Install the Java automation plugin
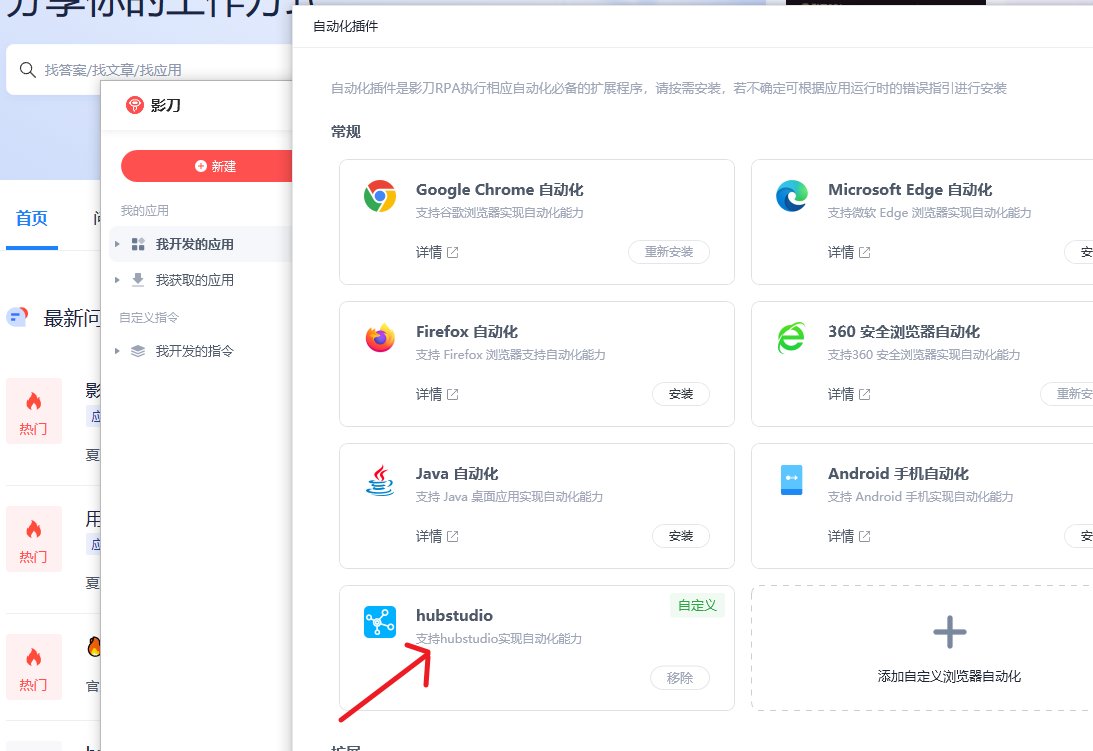 coord(680,536)
